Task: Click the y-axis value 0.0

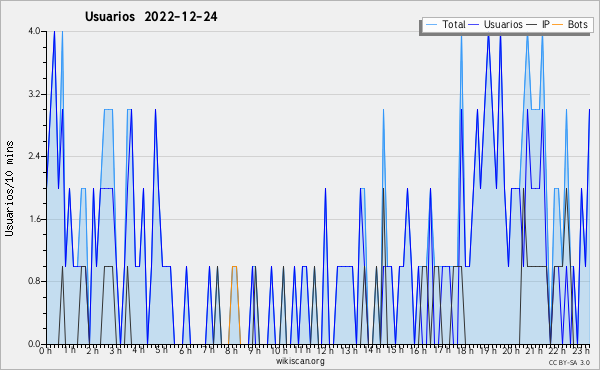Action: pyautogui.click(x=34, y=344)
